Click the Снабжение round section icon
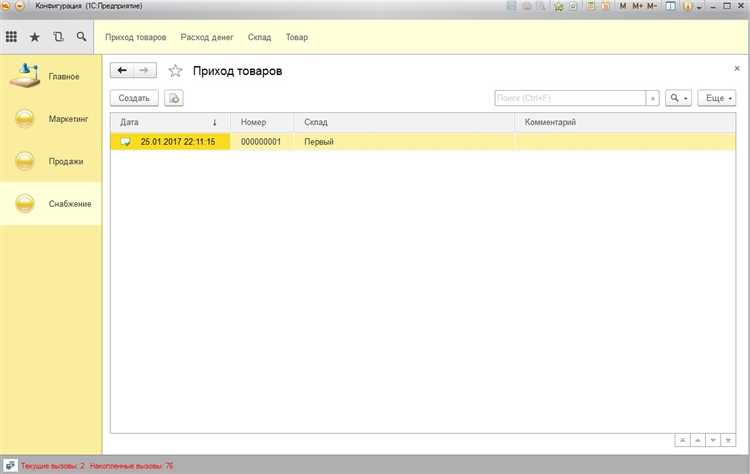The width and height of the screenshot is (750, 474). (24, 204)
